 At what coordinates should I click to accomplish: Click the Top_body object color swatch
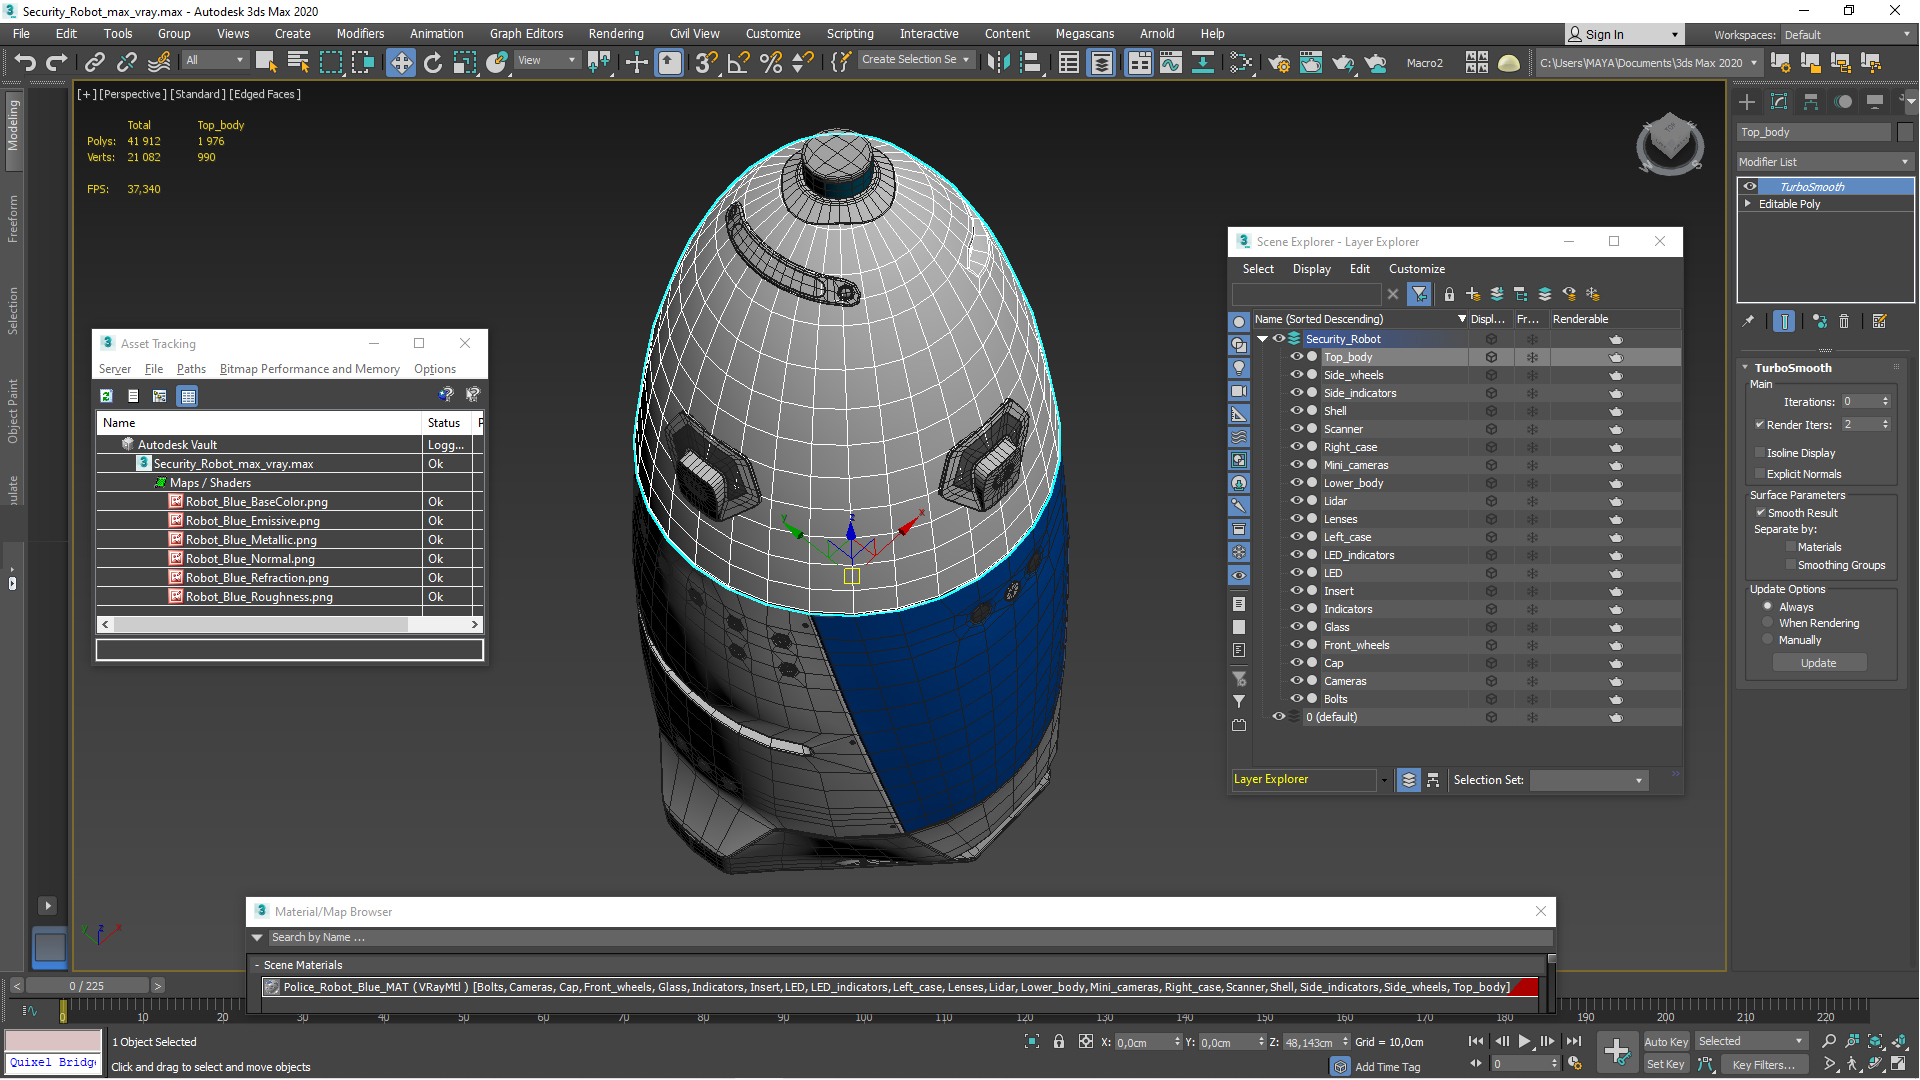click(x=1904, y=132)
